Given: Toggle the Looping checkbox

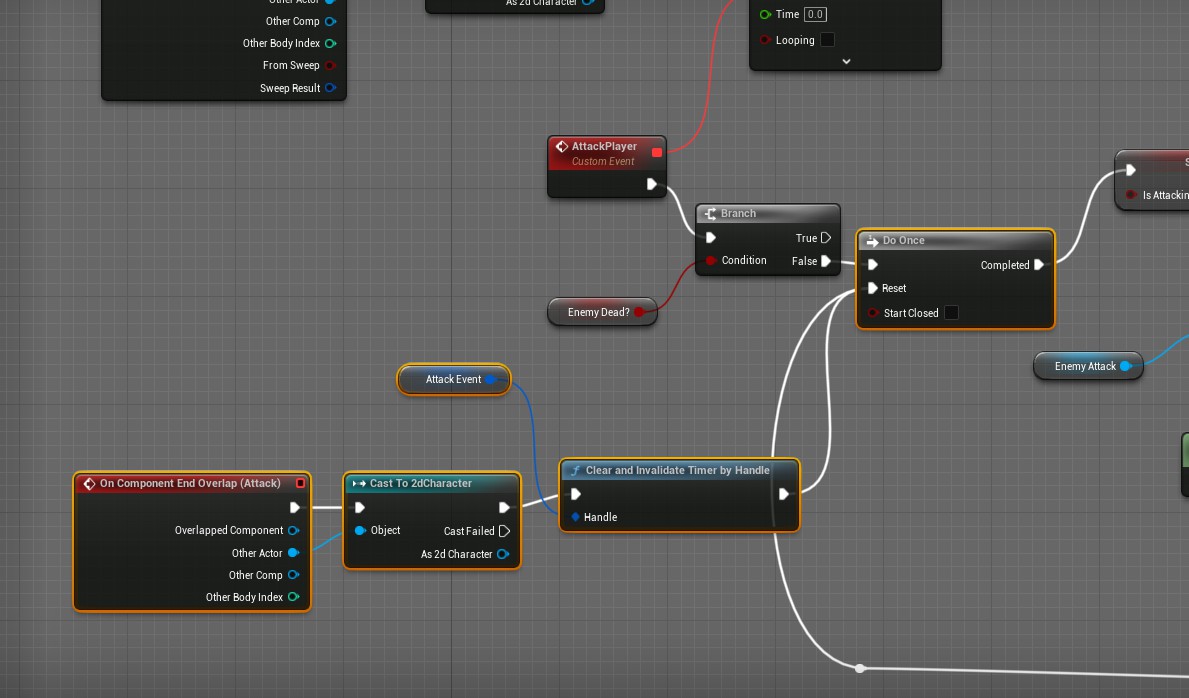Looking at the screenshot, I should (x=827, y=40).
